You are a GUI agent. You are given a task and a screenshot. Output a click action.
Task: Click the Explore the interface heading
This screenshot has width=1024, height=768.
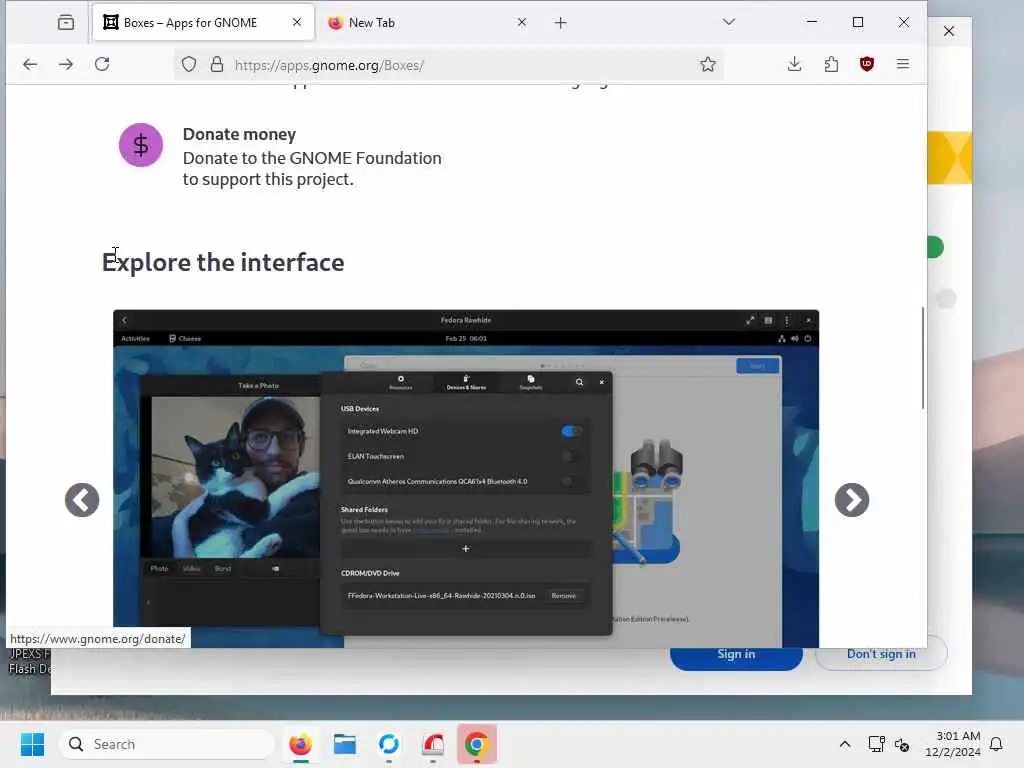223,262
